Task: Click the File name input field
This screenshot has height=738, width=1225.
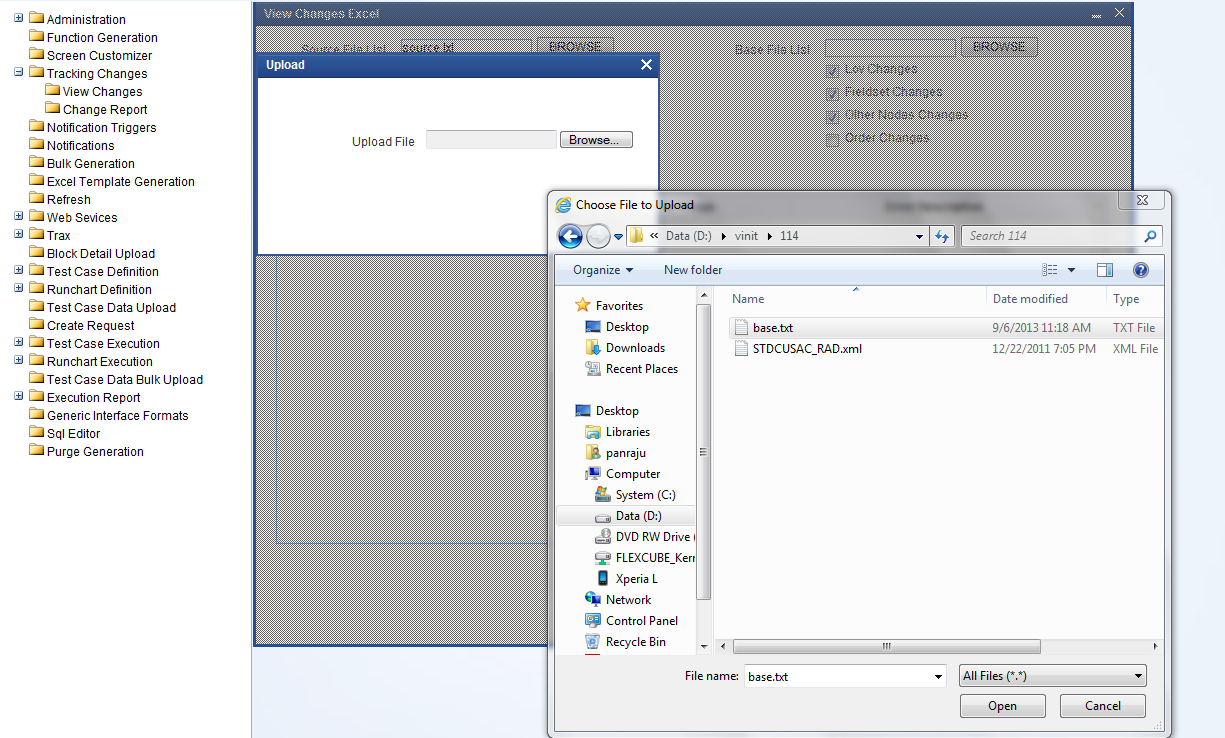Action: click(838, 677)
